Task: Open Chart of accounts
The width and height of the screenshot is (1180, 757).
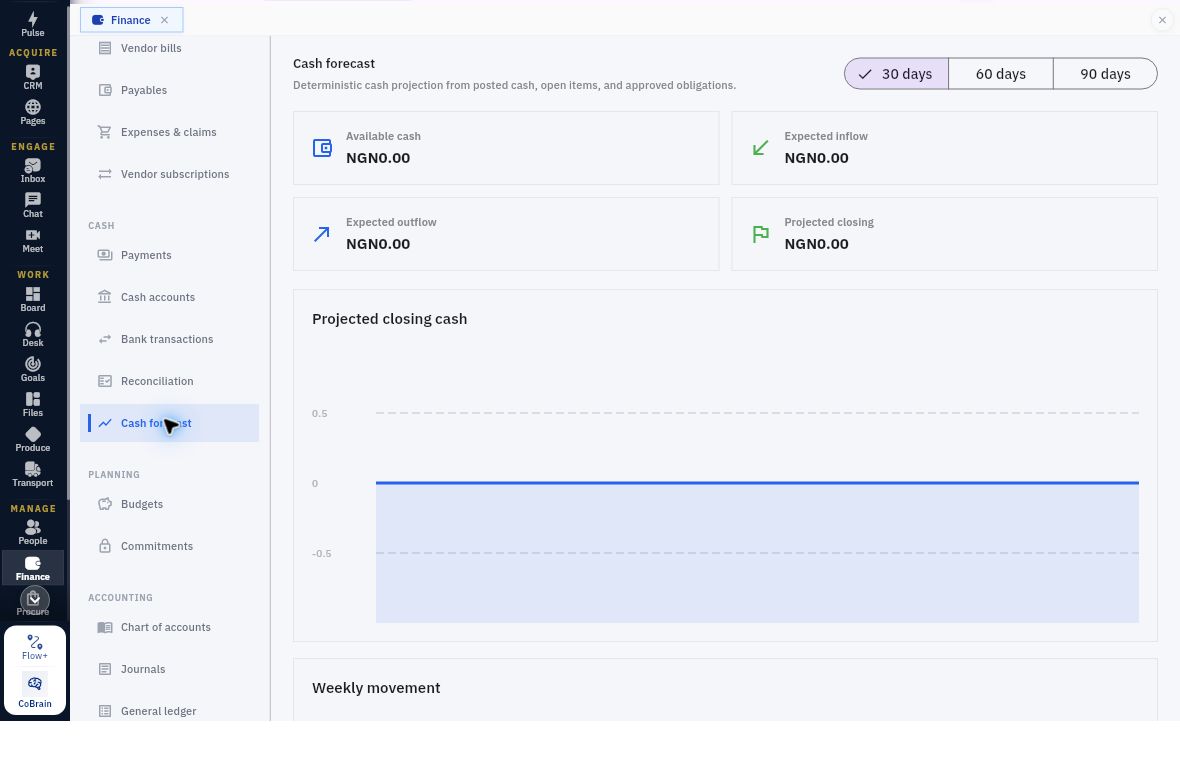Action: (x=169, y=628)
